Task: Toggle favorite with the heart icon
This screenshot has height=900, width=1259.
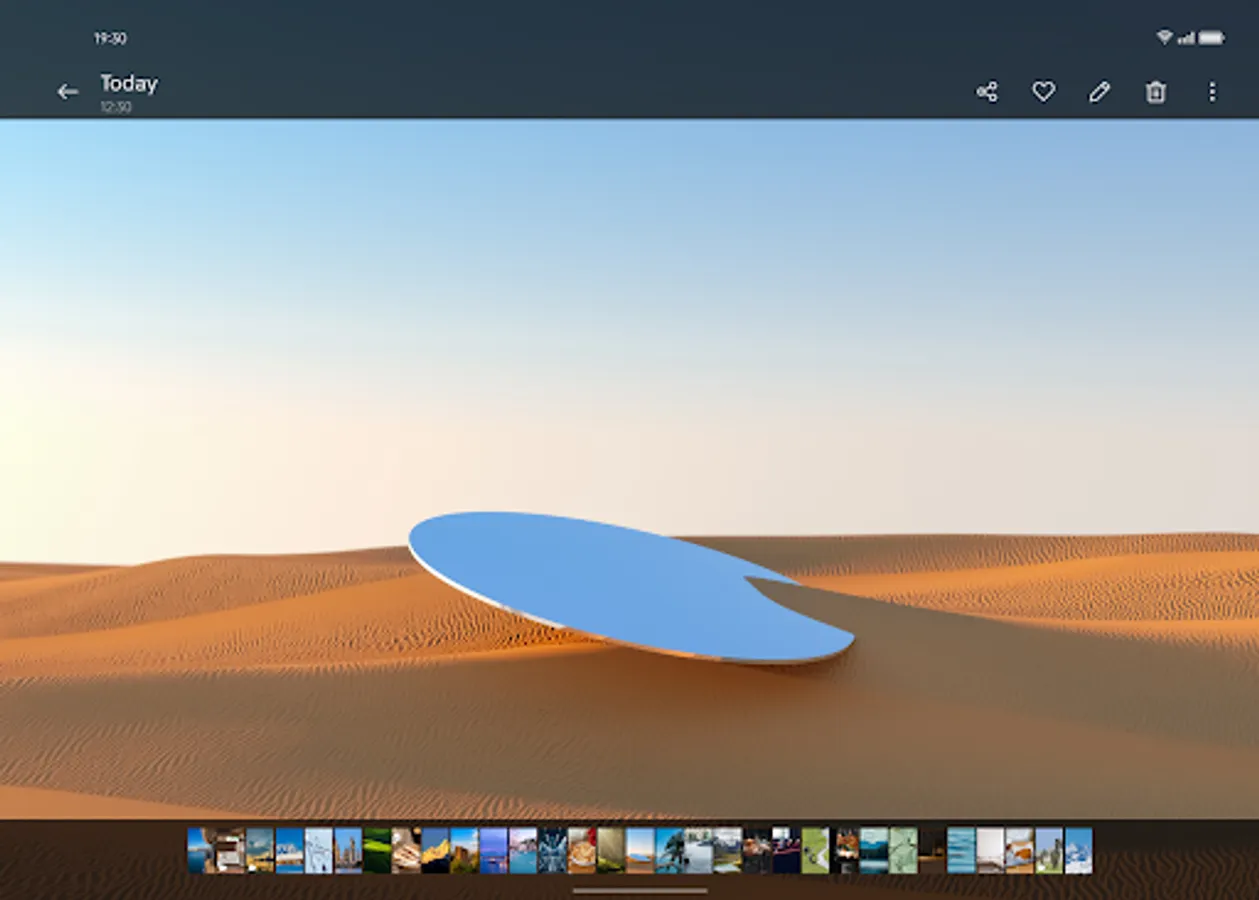Action: 1043,92
